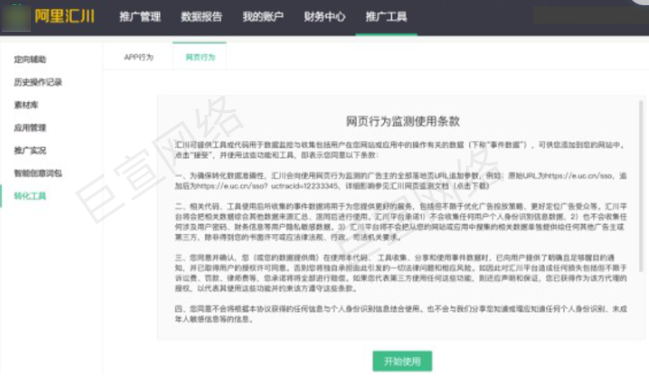Open the 推广管理 menu
Viewport: 649px width, 377px height.
point(140,17)
